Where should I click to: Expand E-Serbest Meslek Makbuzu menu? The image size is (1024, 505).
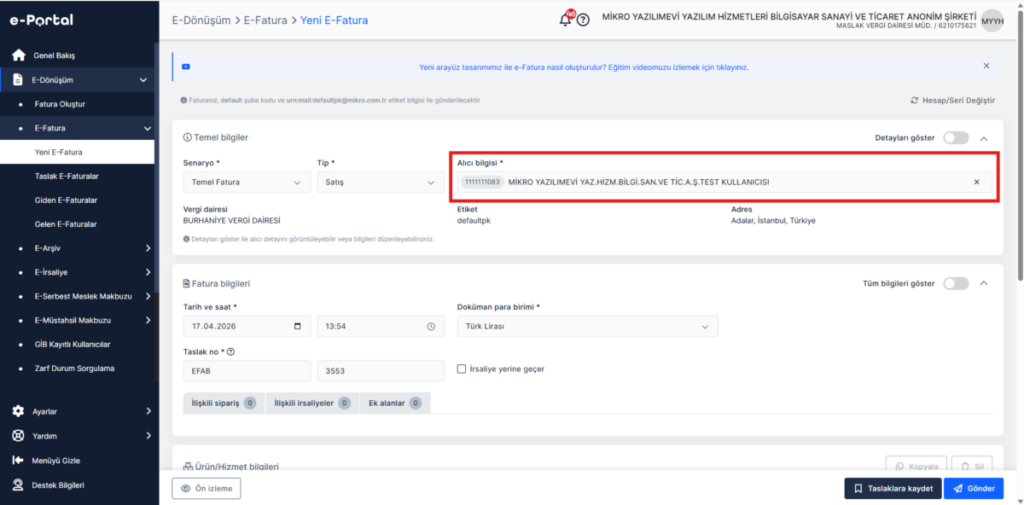(x=148, y=296)
